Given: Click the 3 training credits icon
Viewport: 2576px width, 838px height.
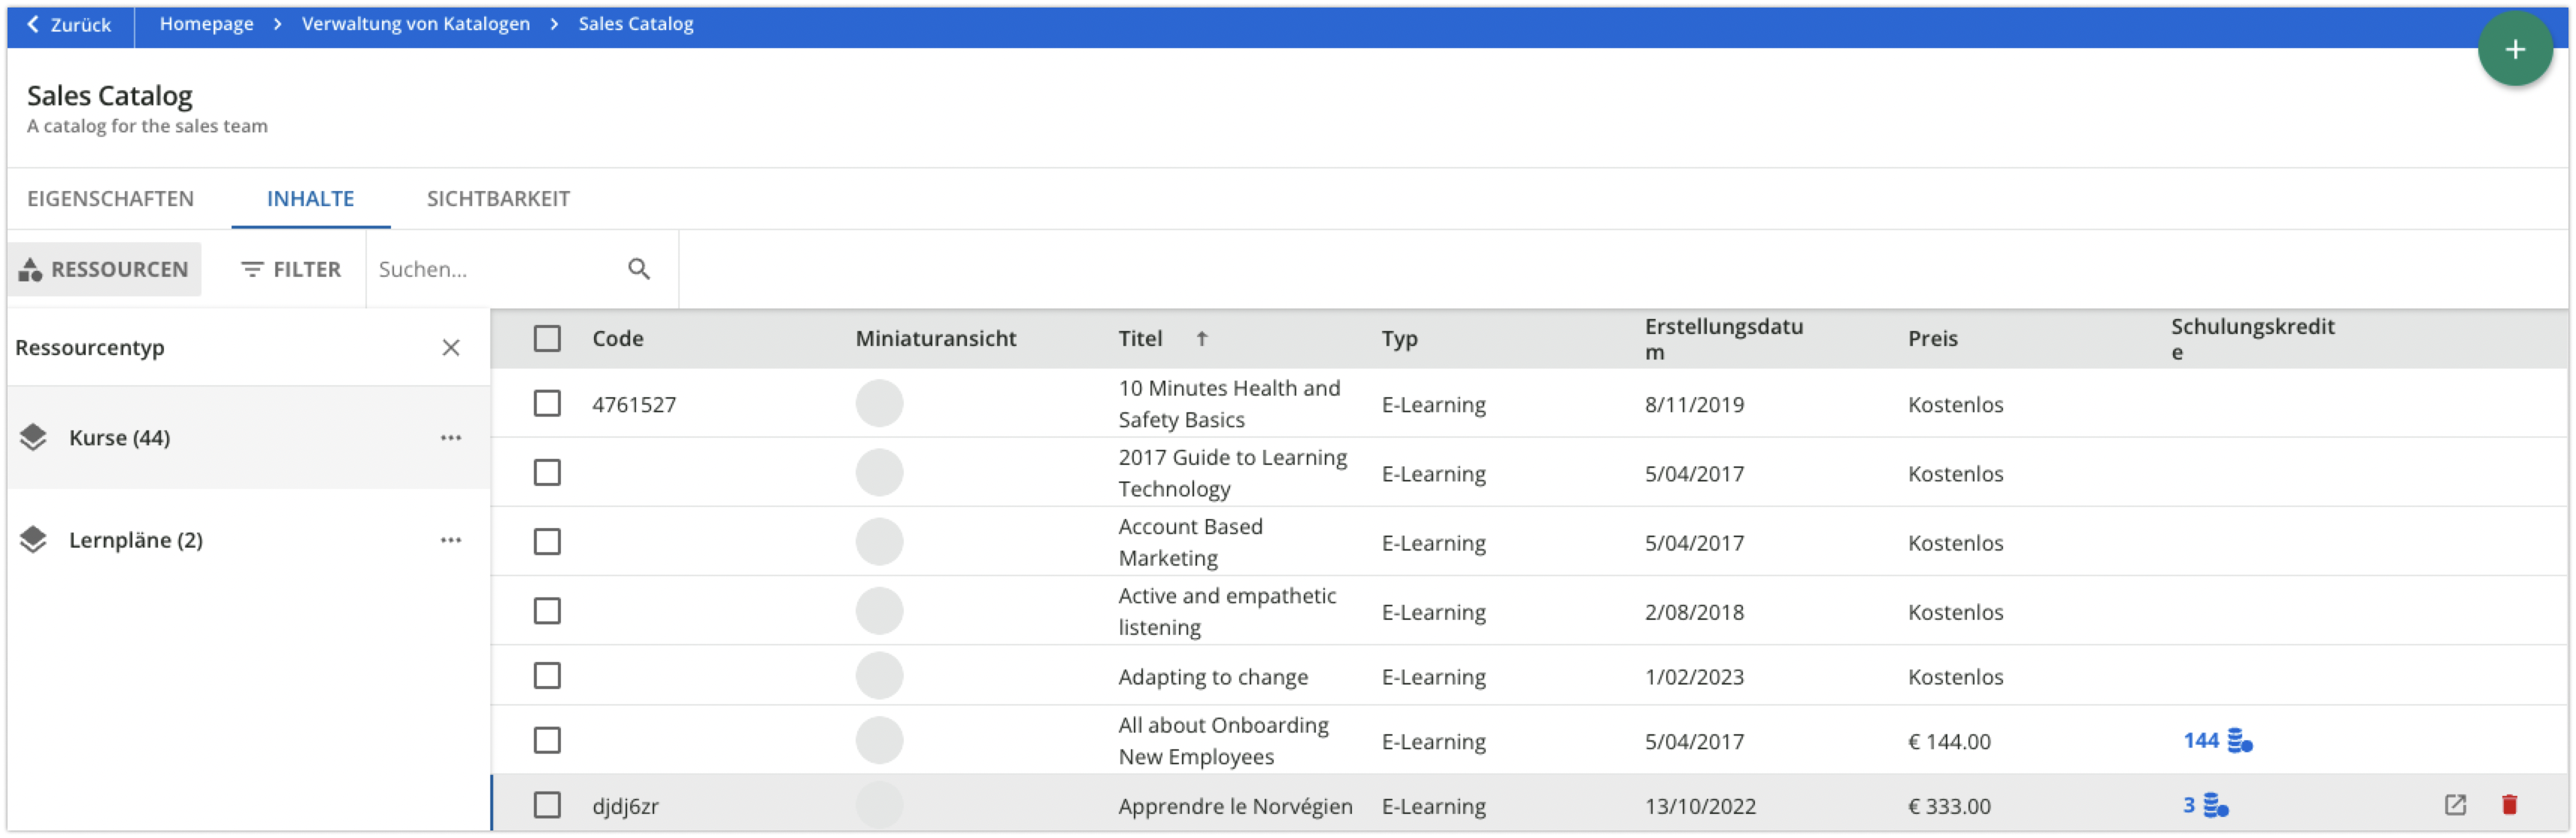Looking at the screenshot, I should 2216,806.
